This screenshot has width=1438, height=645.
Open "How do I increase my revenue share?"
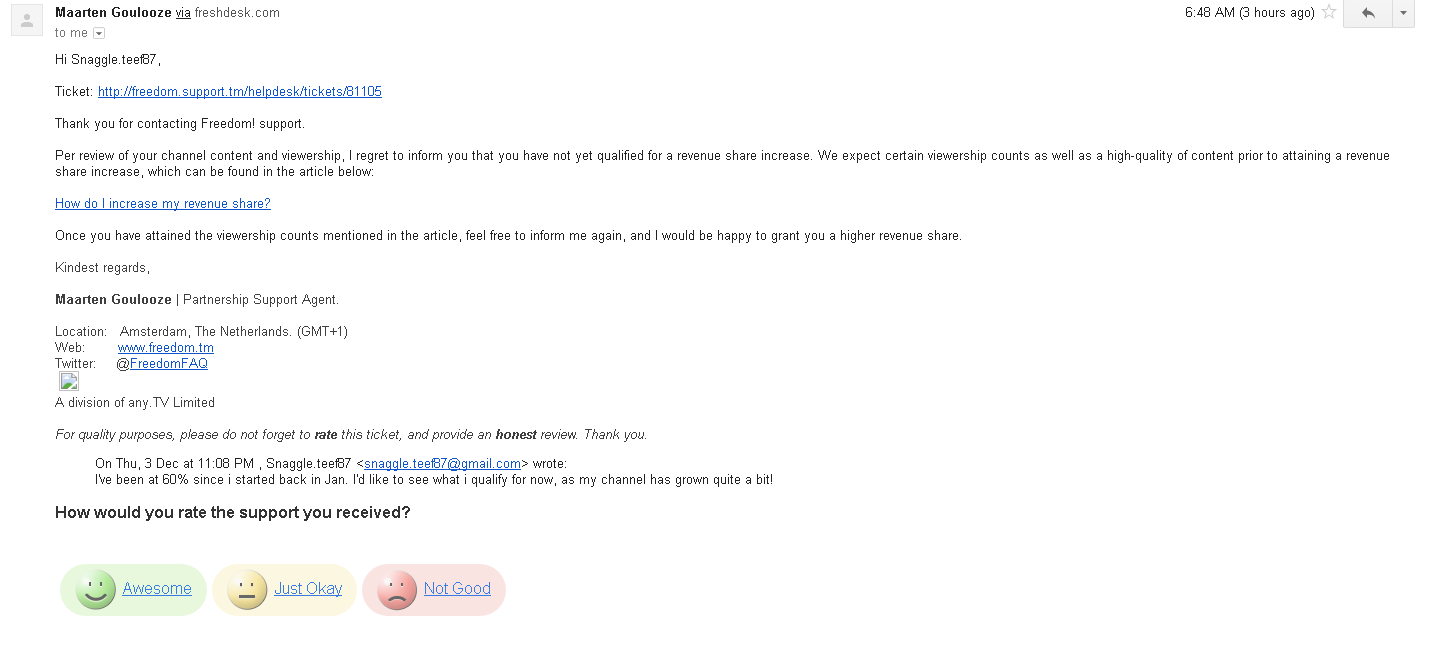point(163,204)
